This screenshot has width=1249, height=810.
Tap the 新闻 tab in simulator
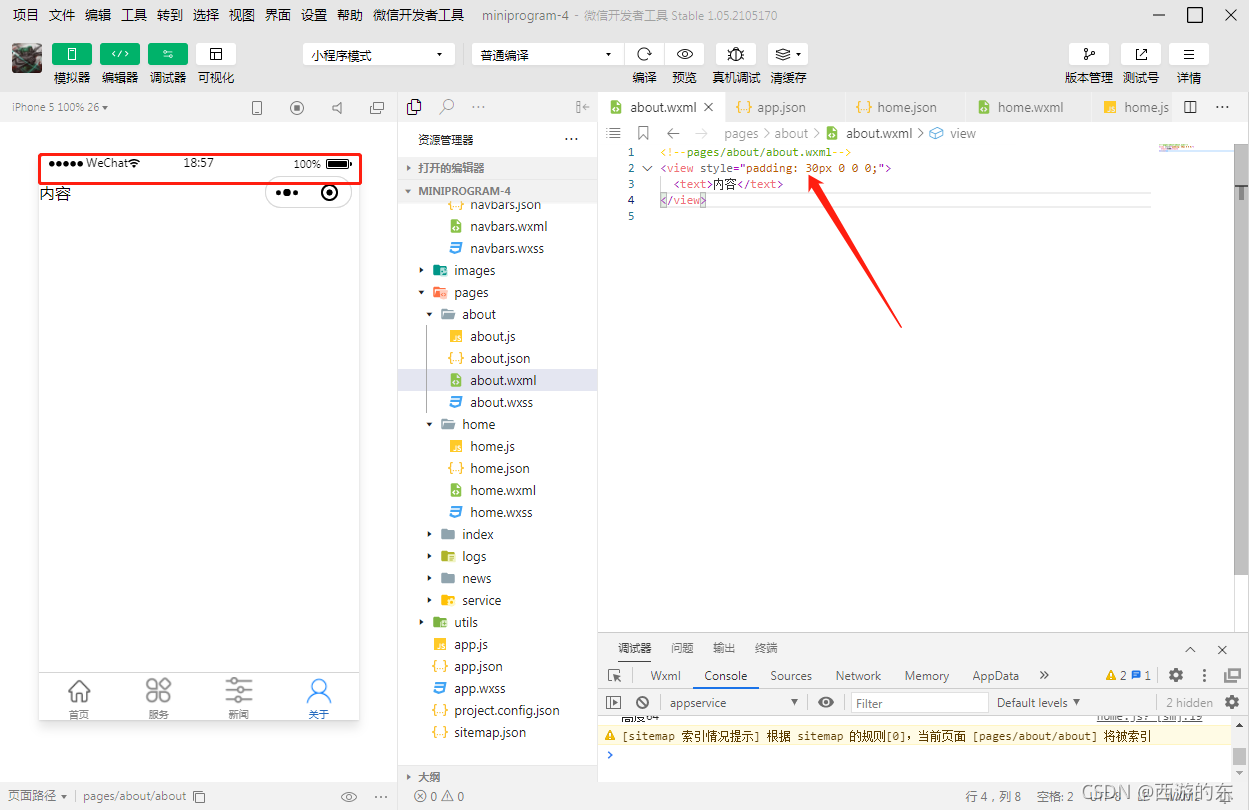tap(238, 698)
